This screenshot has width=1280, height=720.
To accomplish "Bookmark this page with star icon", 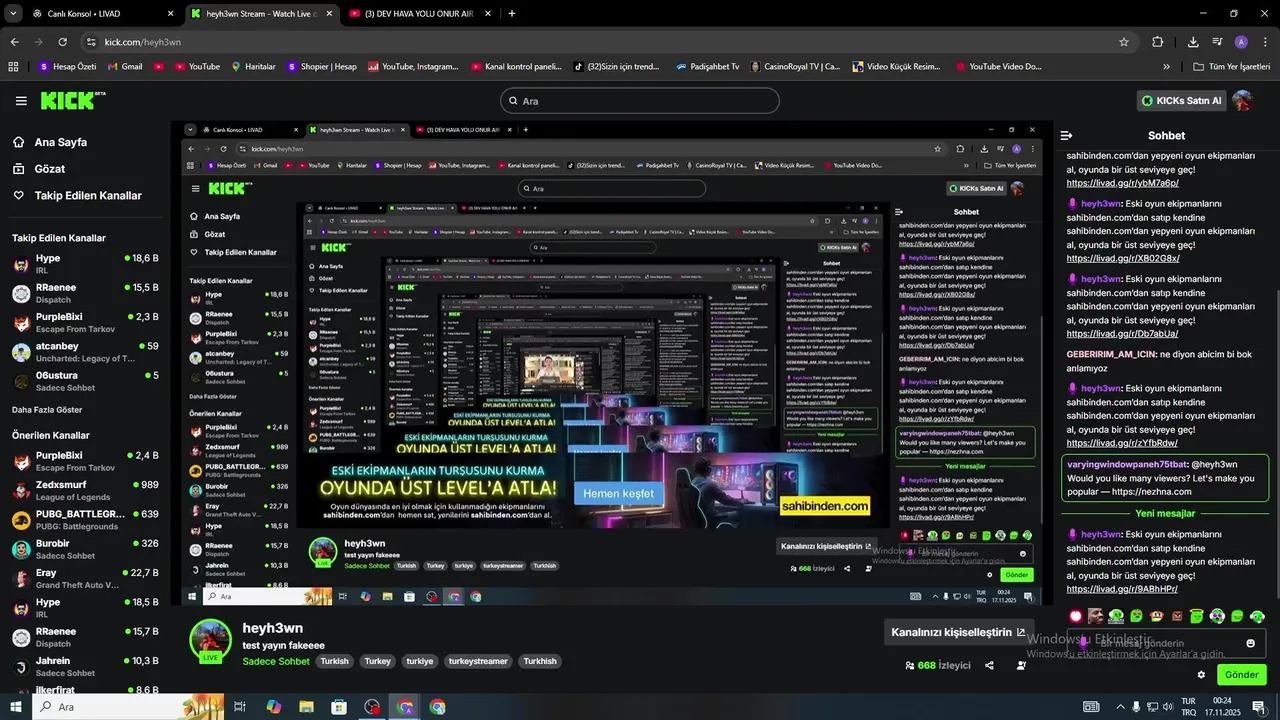I will pos(1124,42).
